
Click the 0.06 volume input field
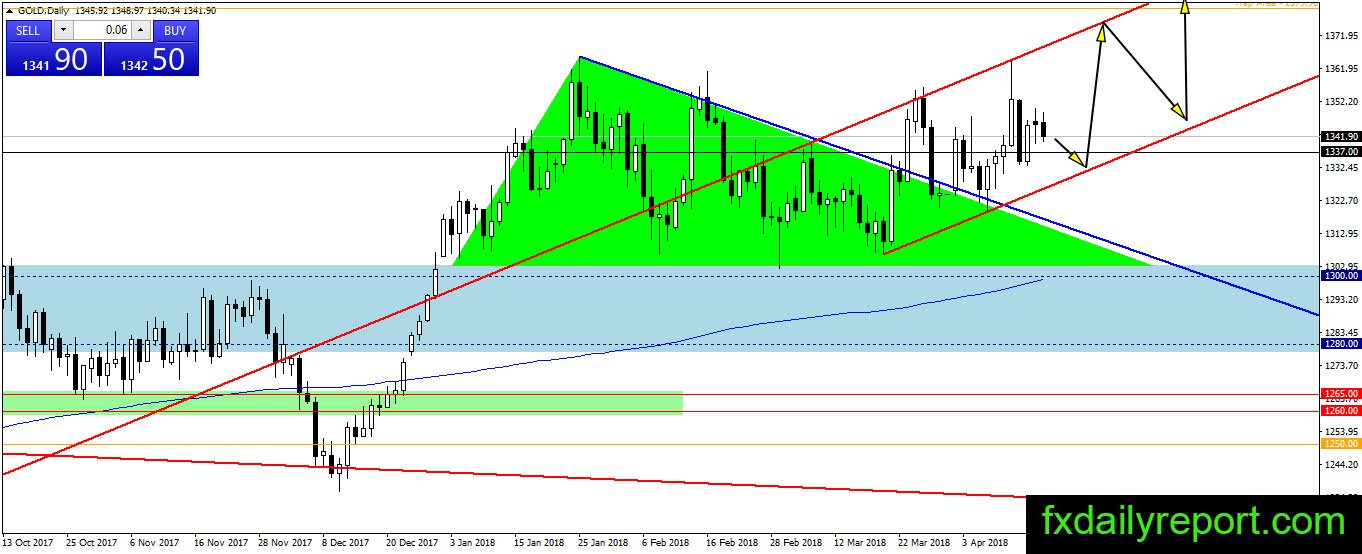click(101, 30)
